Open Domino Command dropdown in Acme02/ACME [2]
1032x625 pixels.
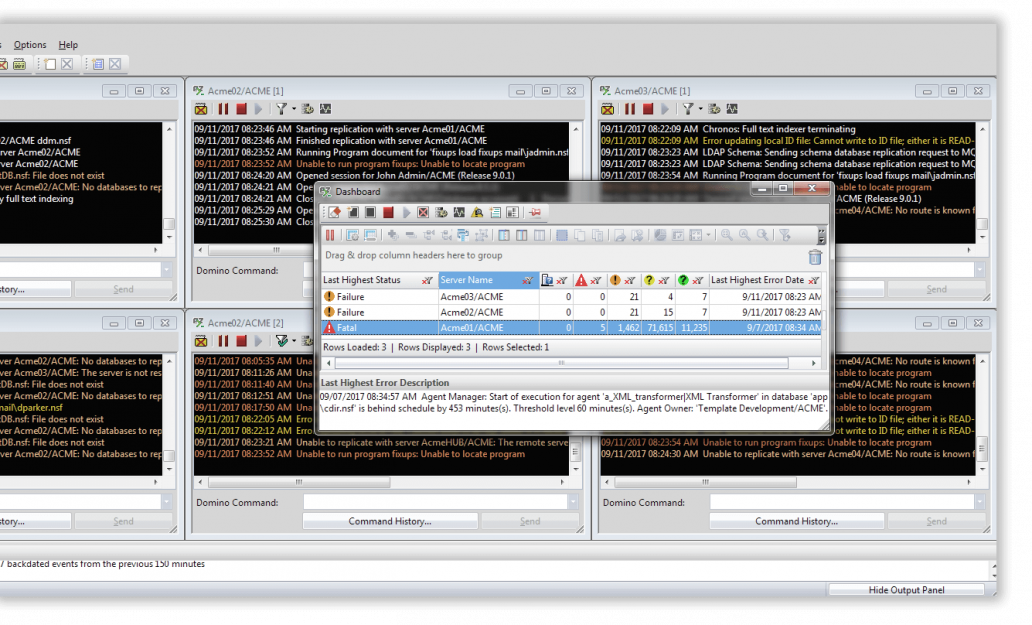point(573,502)
